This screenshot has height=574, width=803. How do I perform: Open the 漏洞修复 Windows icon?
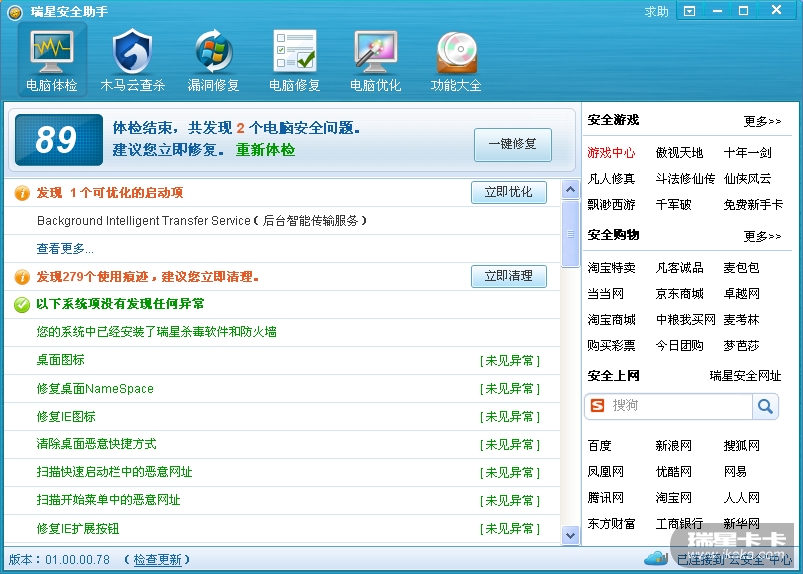pyautogui.click(x=214, y=51)
